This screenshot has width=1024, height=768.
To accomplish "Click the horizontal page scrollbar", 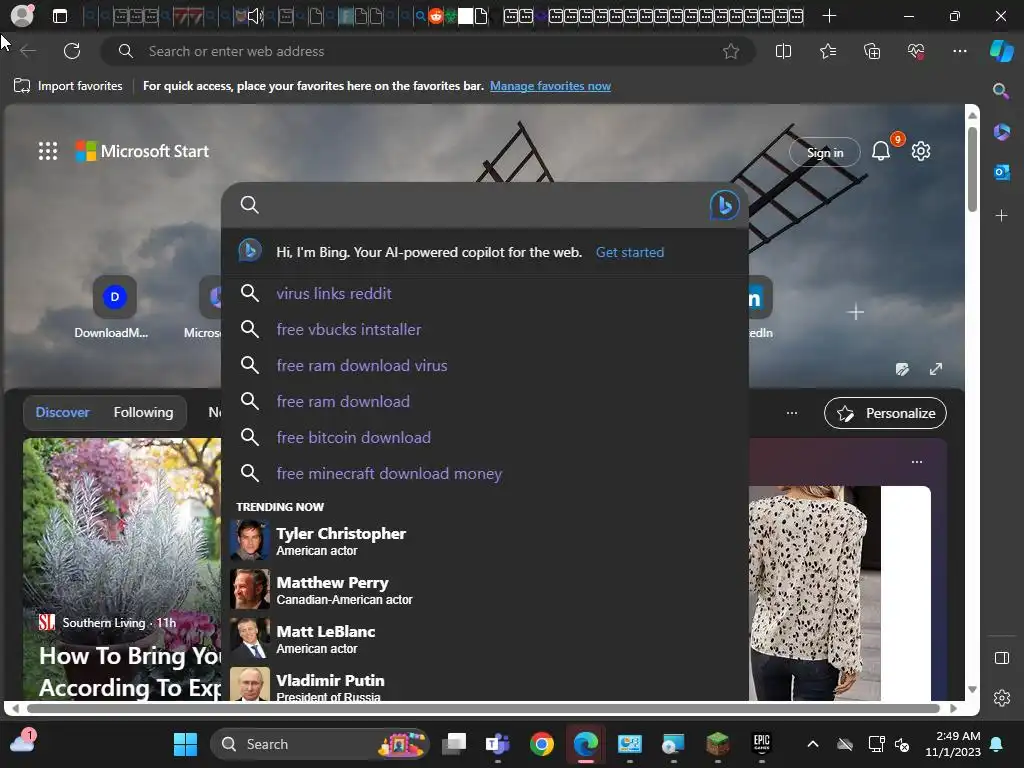I will [x=483, y=709].
